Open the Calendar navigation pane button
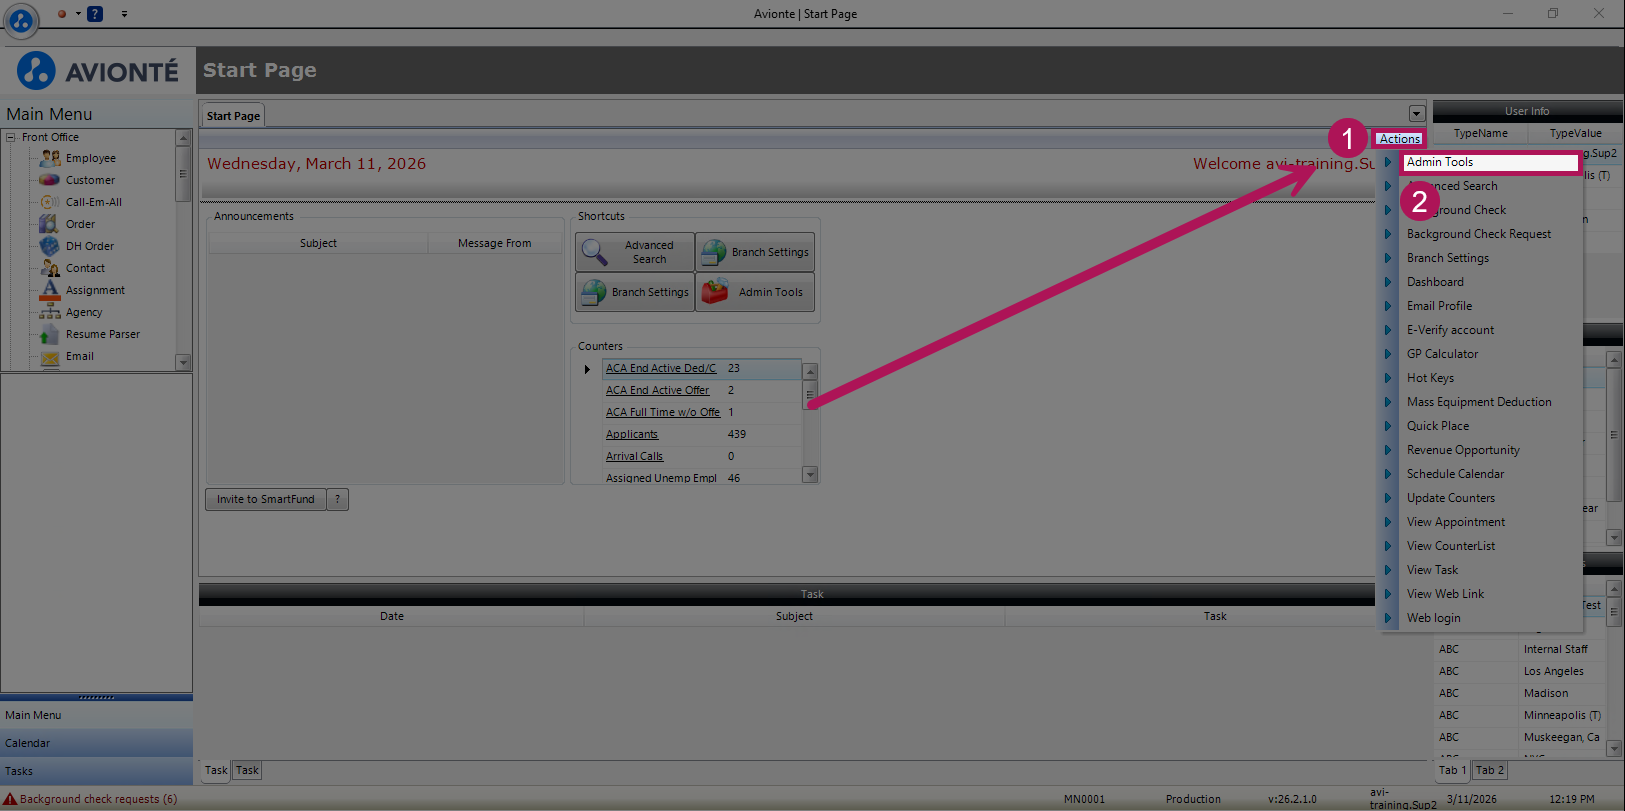 click(96, 743)
